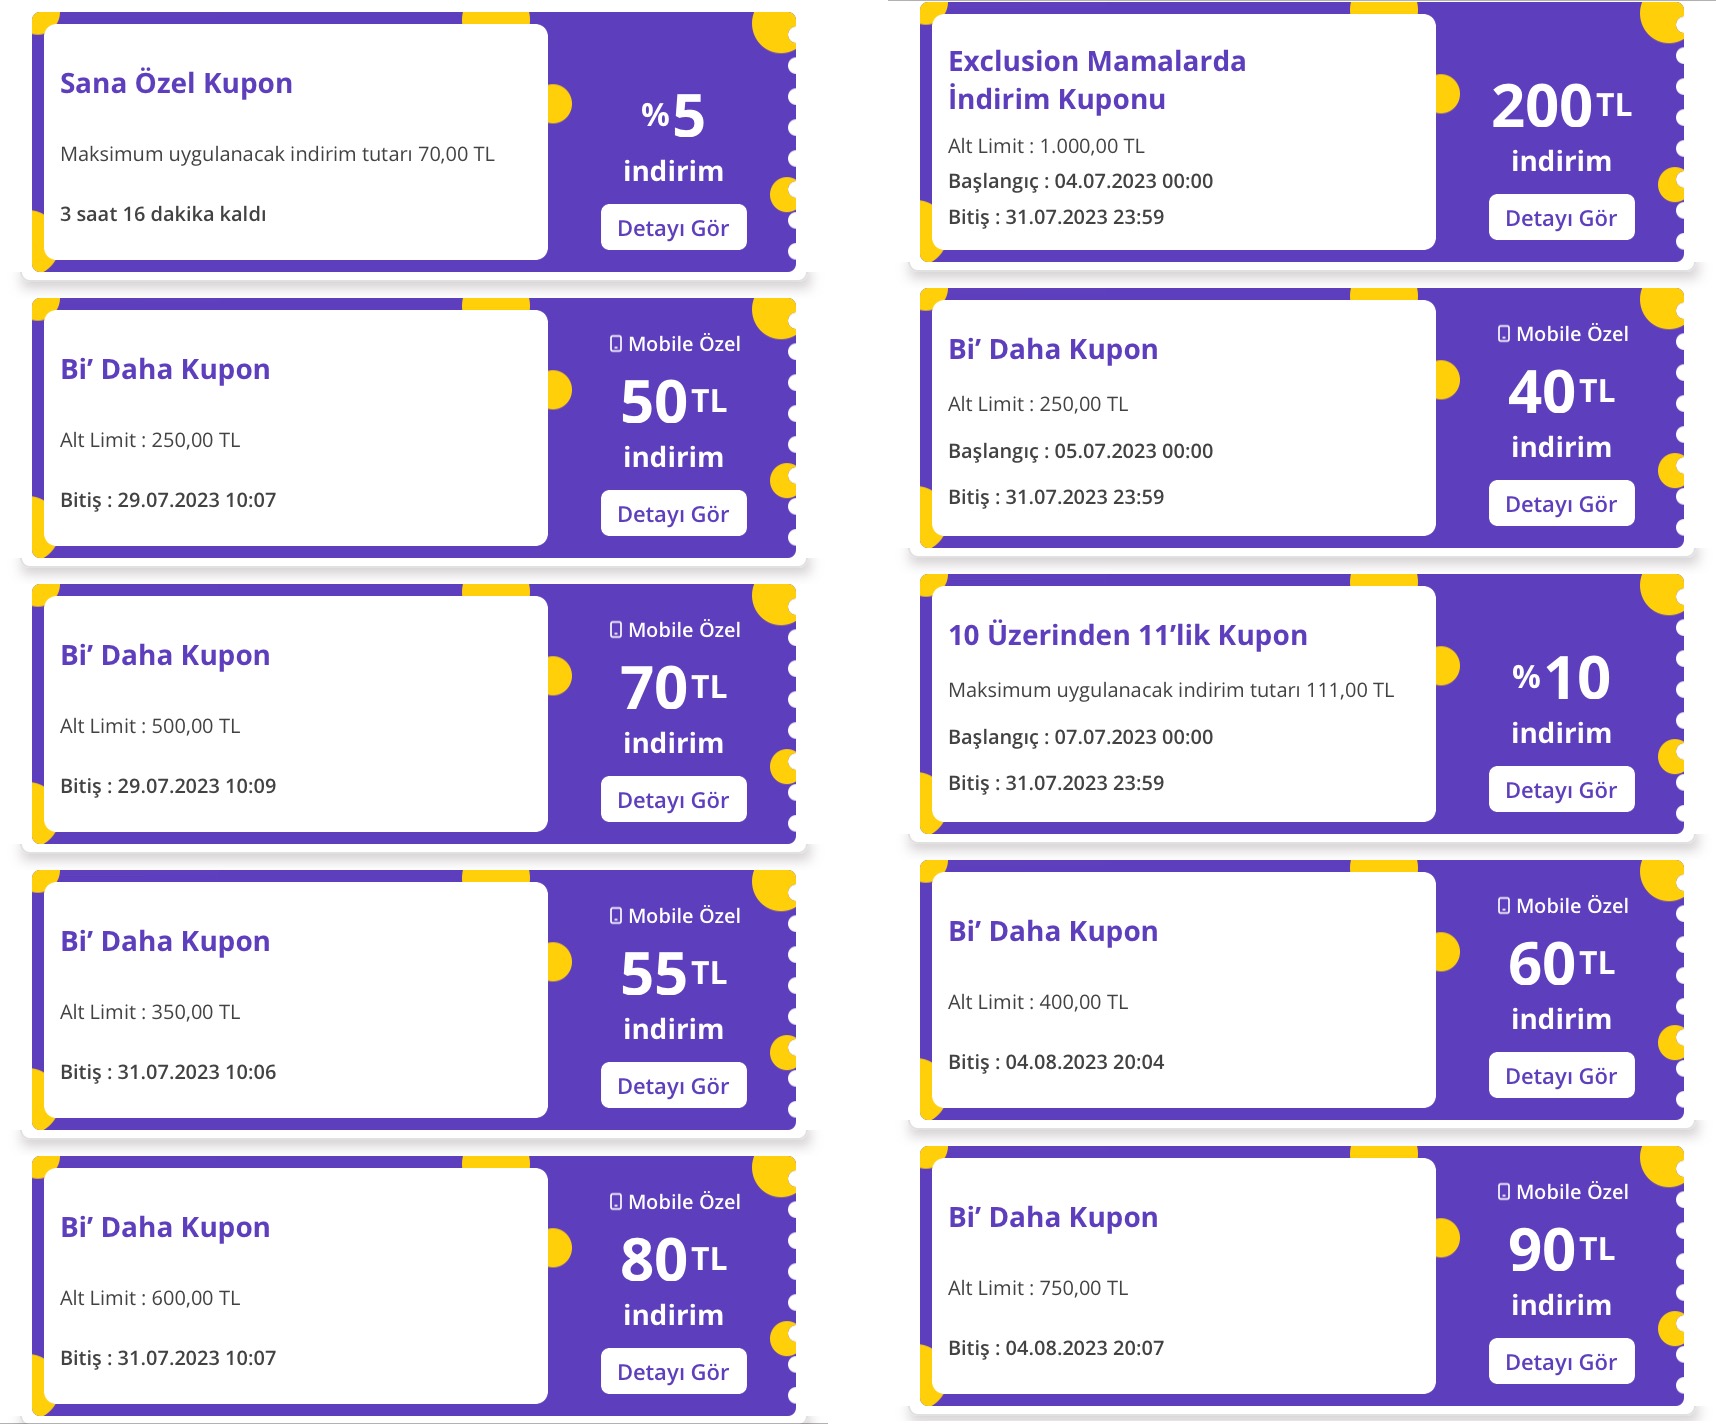The height and width of the screenshot is (1424, 1716).
Task: Open details of 50 TL coupon
Action: coord(673,513)
